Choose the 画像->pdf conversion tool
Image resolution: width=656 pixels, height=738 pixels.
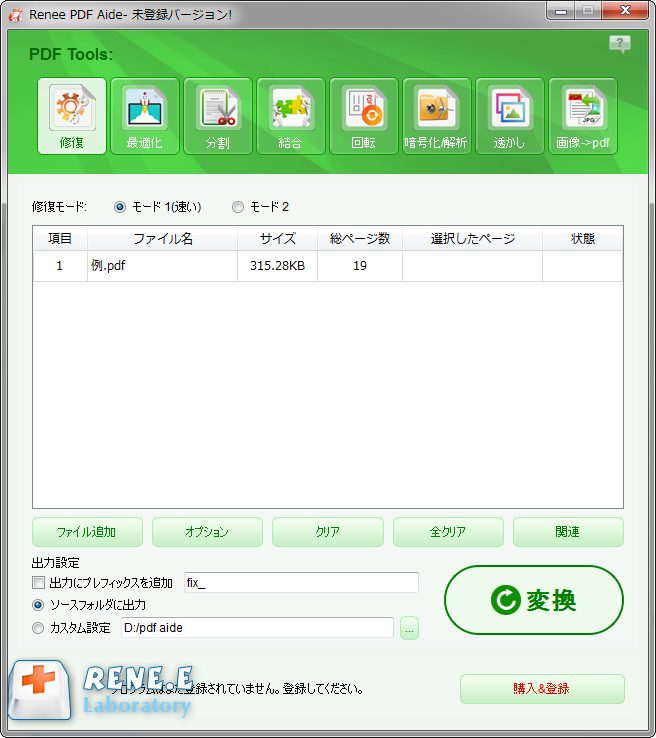pyautogui.click(x=583, y=116)
